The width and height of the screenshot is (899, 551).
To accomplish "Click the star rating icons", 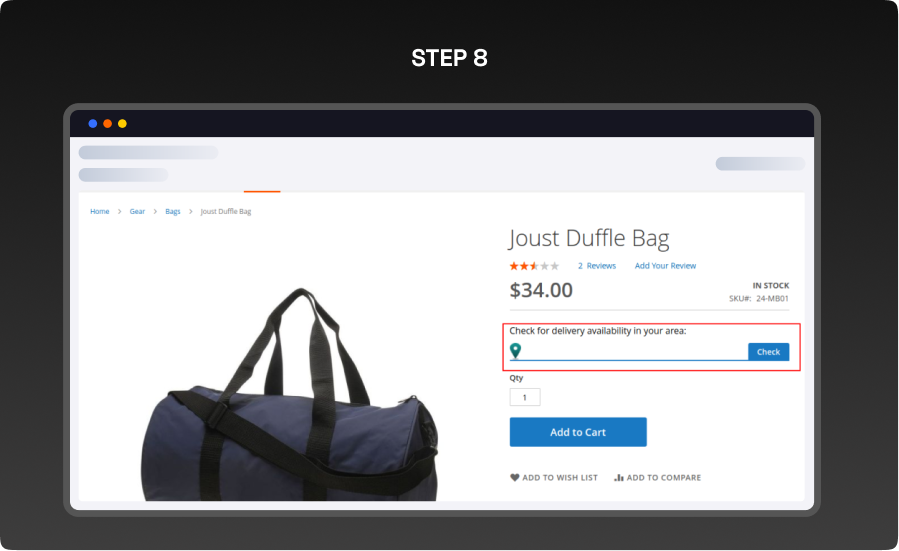I will [x=534, y=266].
